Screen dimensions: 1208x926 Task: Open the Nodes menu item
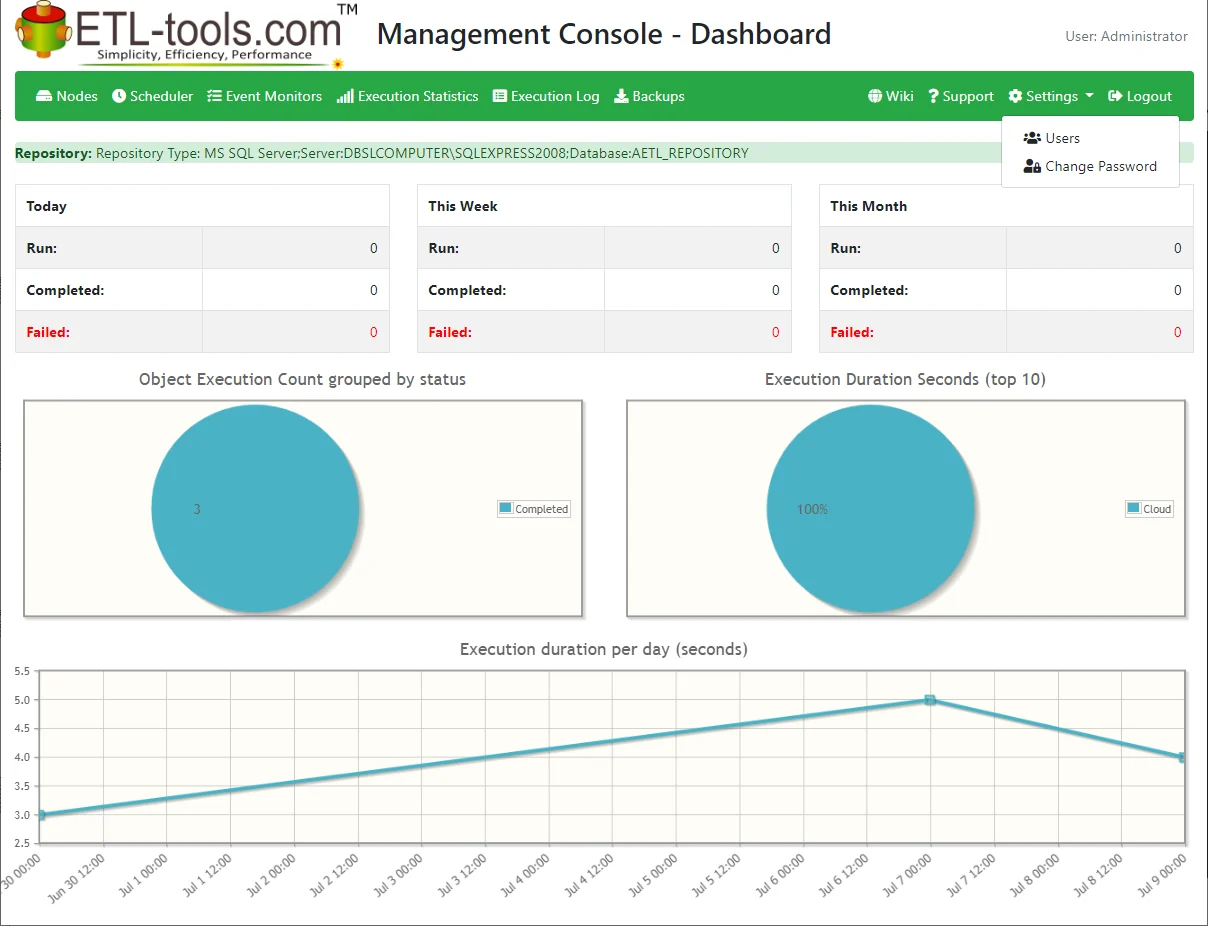click(67, 96)
